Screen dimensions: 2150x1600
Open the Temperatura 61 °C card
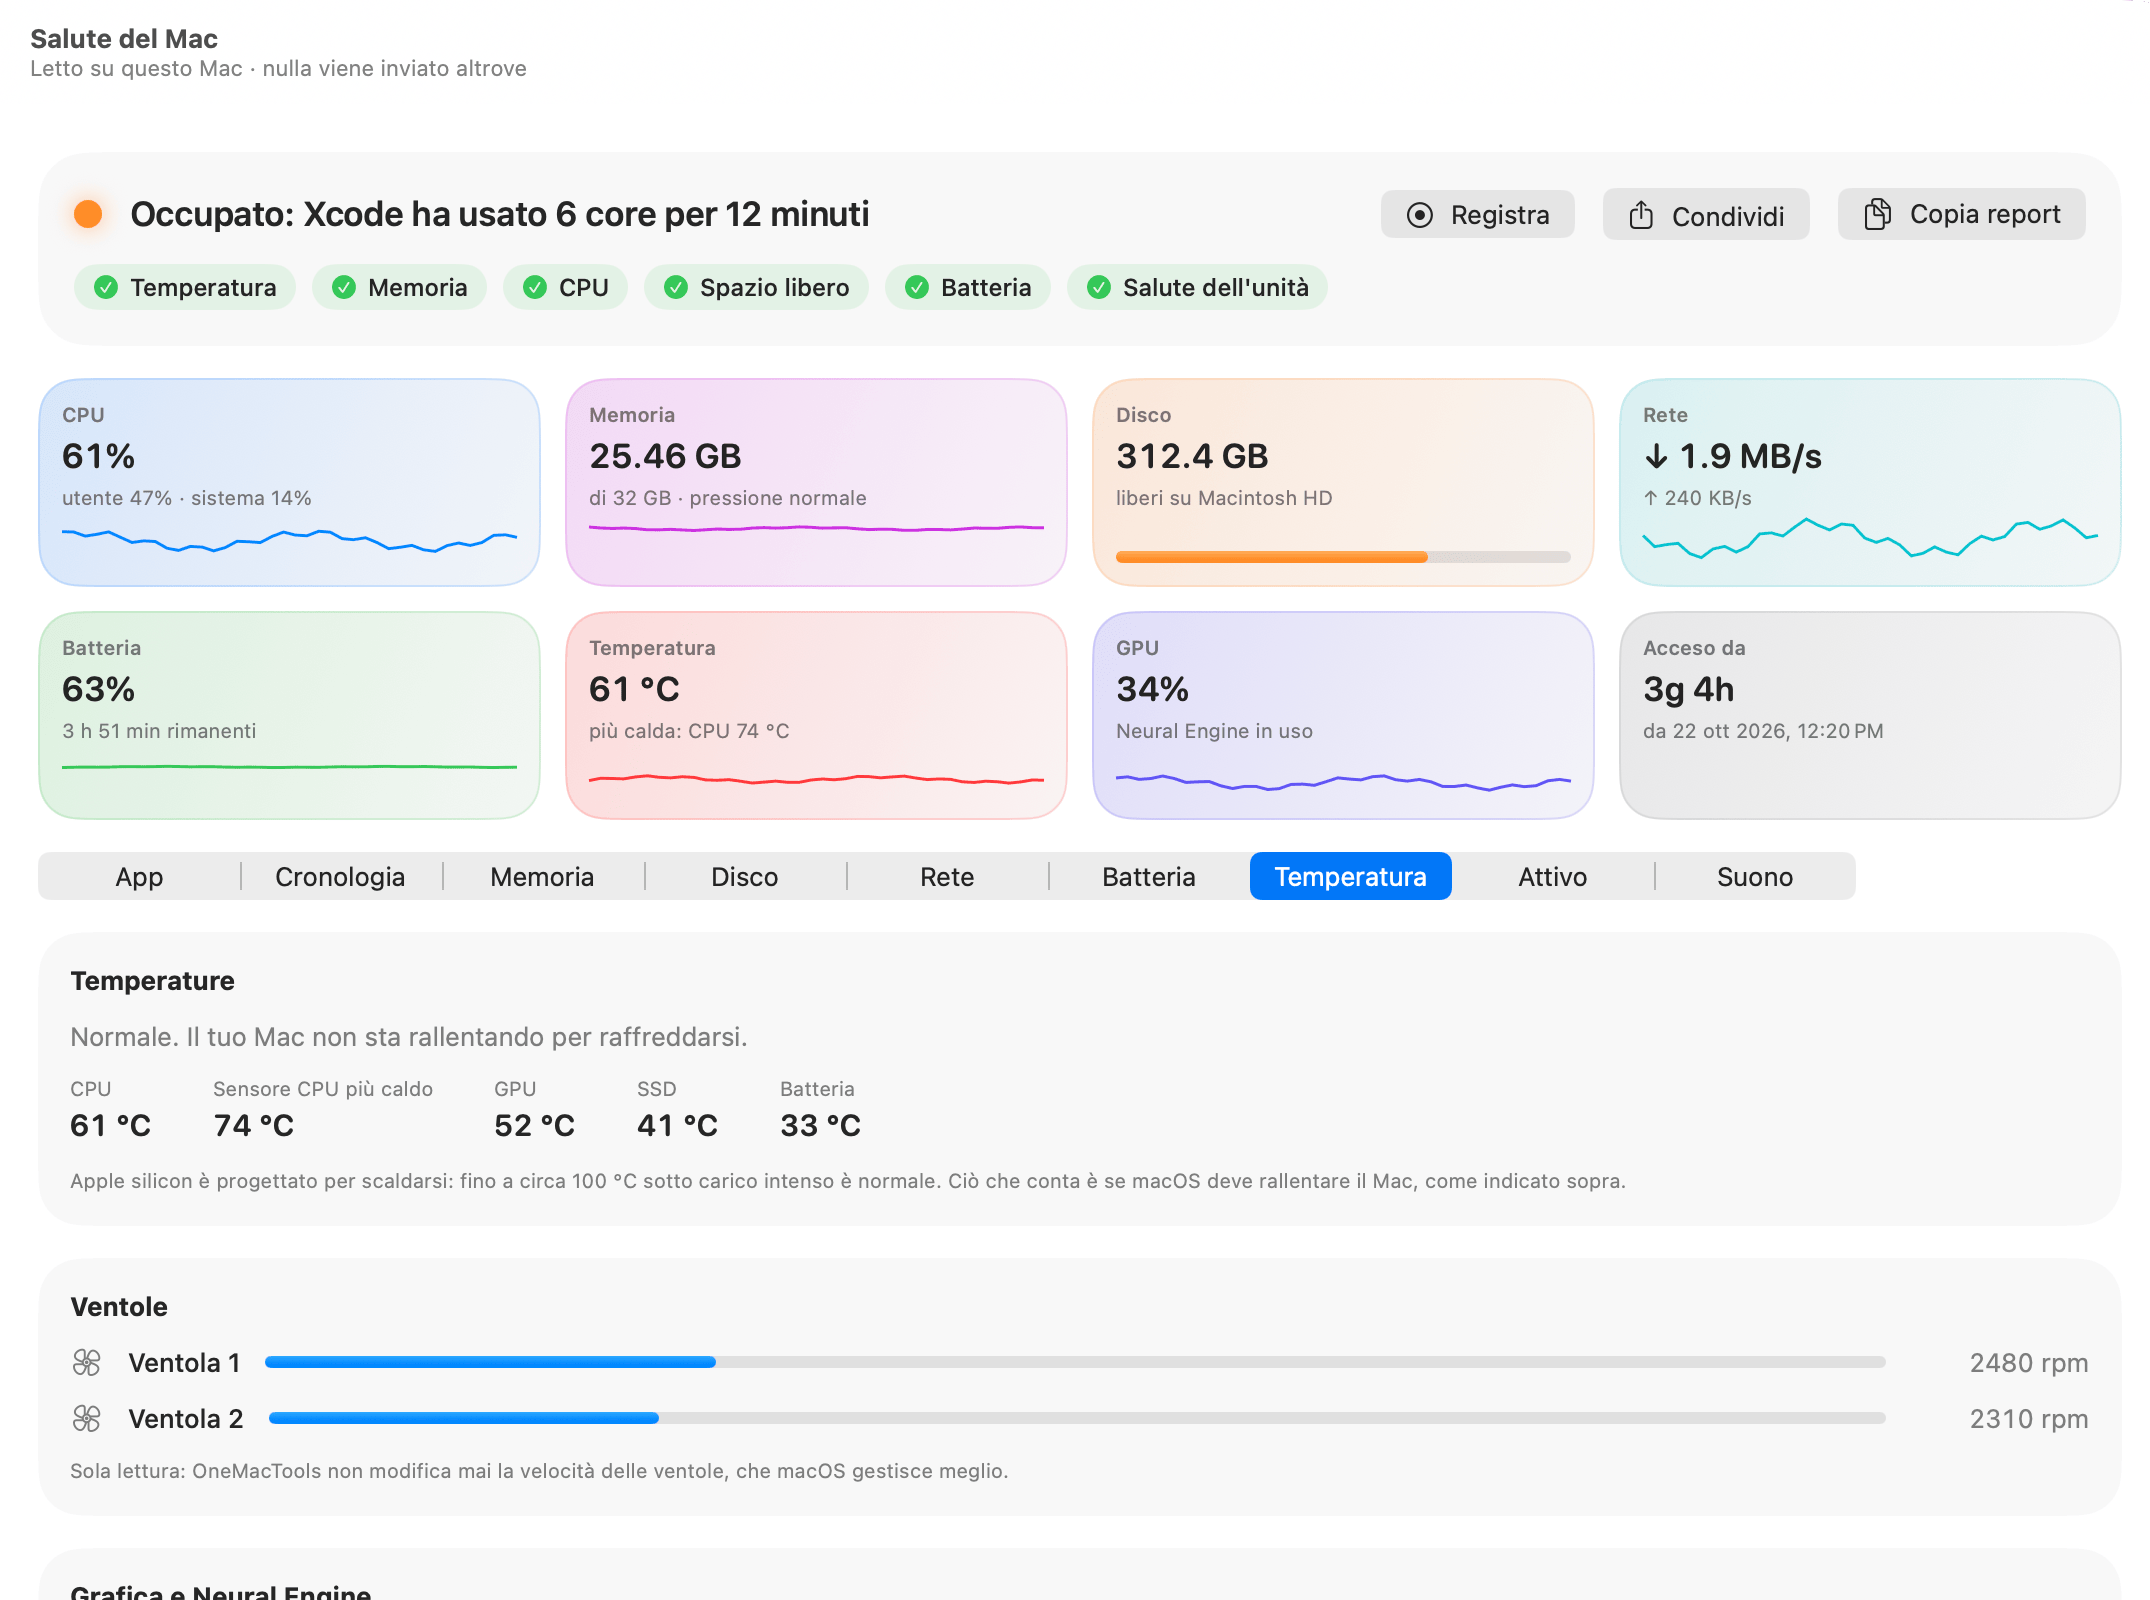click(x=816, y=715)
